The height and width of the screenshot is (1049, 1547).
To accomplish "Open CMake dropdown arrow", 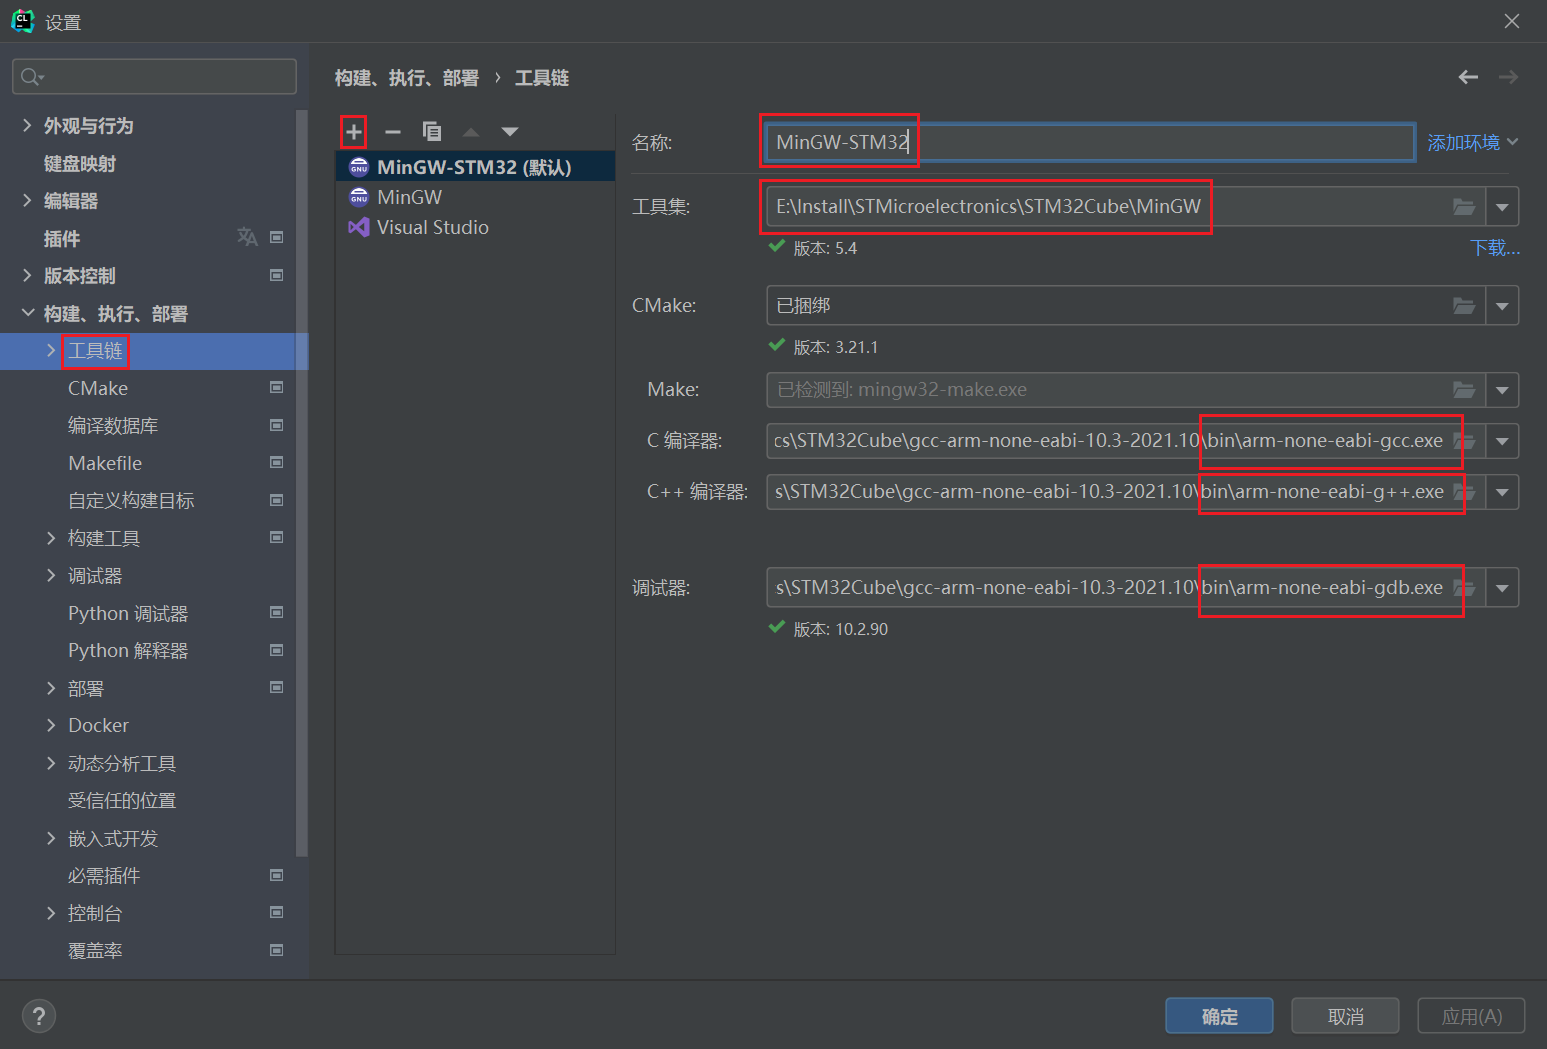I will point(1502,306).
